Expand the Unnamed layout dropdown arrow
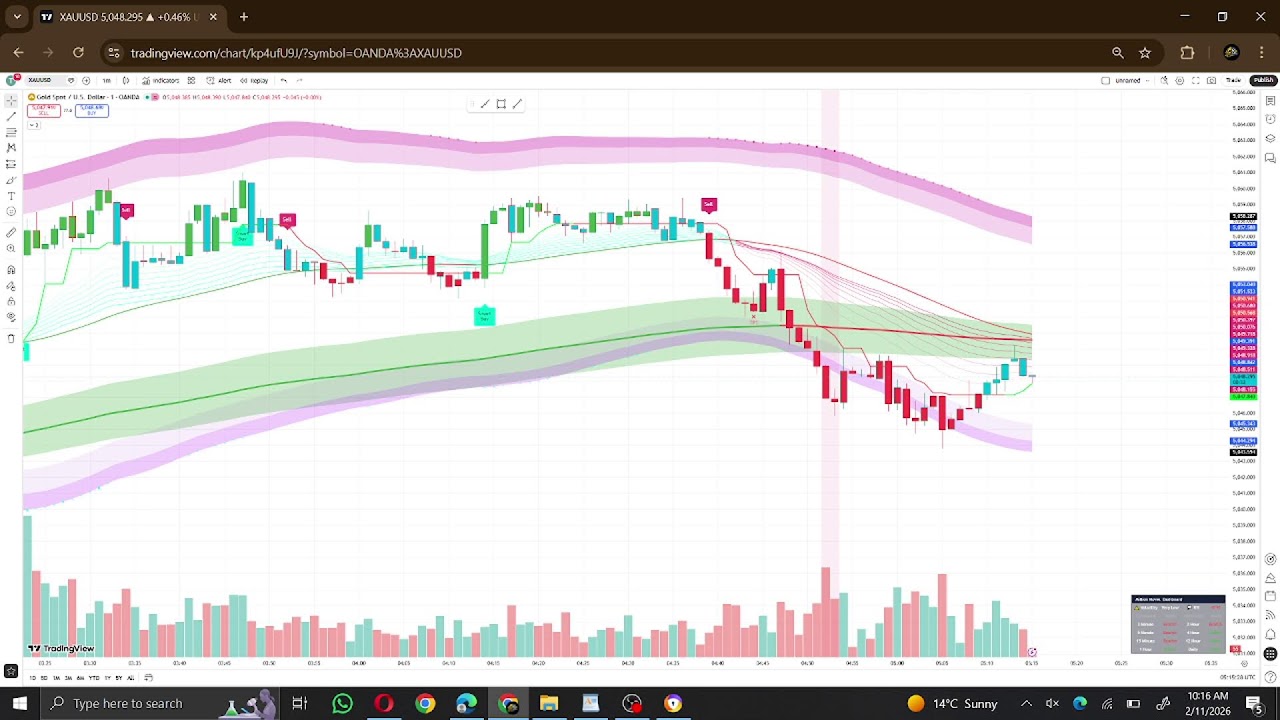 pos(1148,80)
